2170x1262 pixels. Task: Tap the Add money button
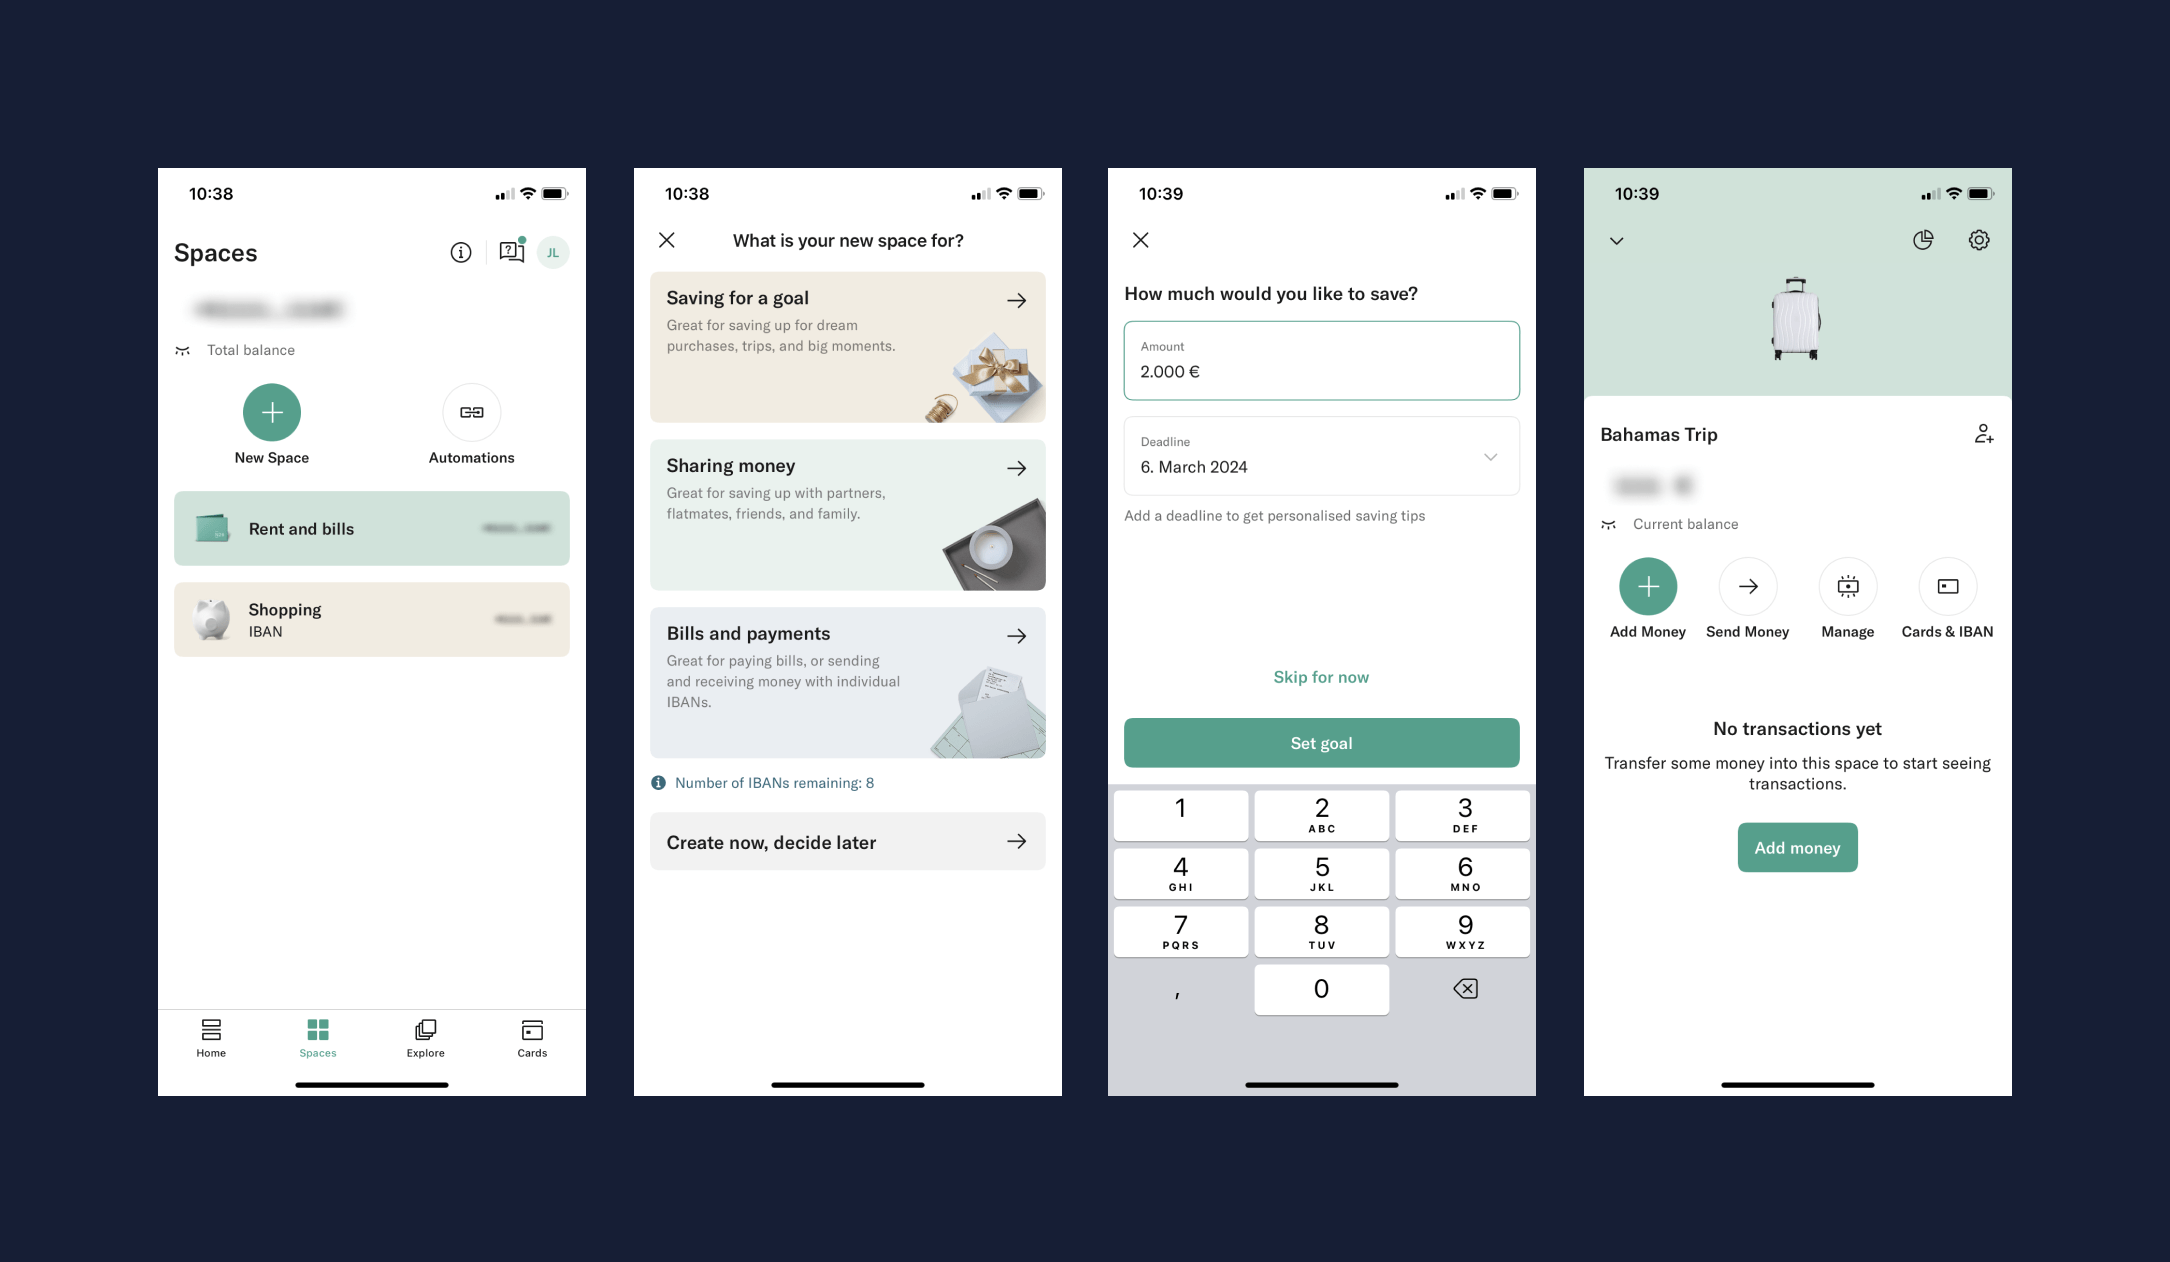[x=1796, y=847]
